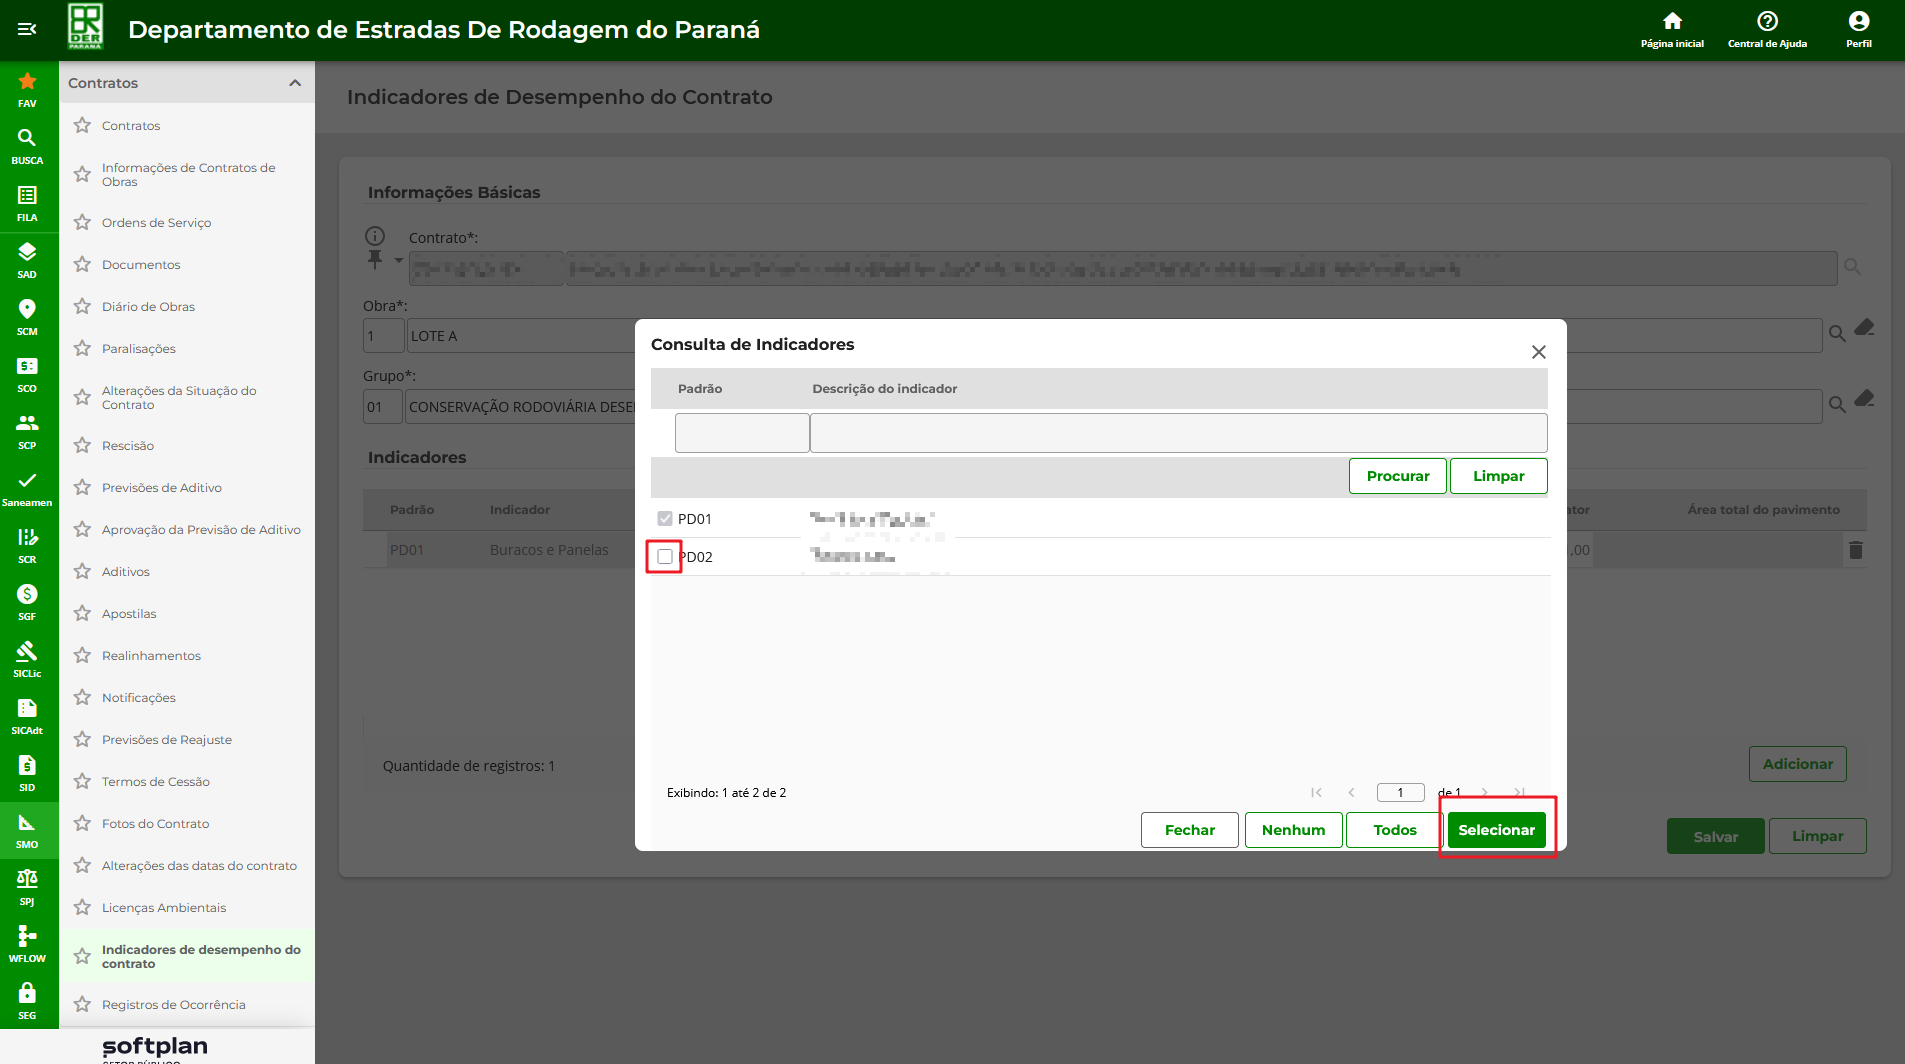The height and width of the screenshot is (1064, 1905).
Task: Open Ordens de Serviço menu item
Action: click(156, 223)
